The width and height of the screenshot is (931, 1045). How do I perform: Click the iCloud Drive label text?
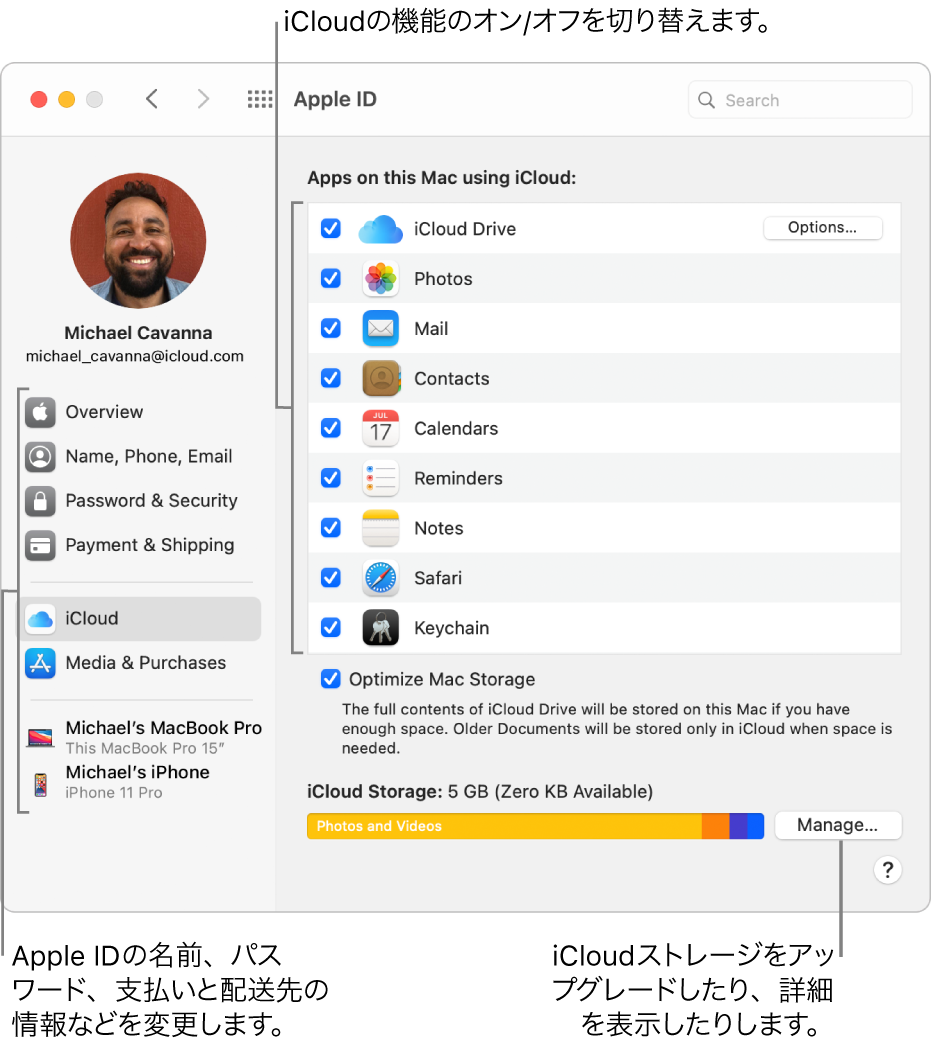pos(465,229)
